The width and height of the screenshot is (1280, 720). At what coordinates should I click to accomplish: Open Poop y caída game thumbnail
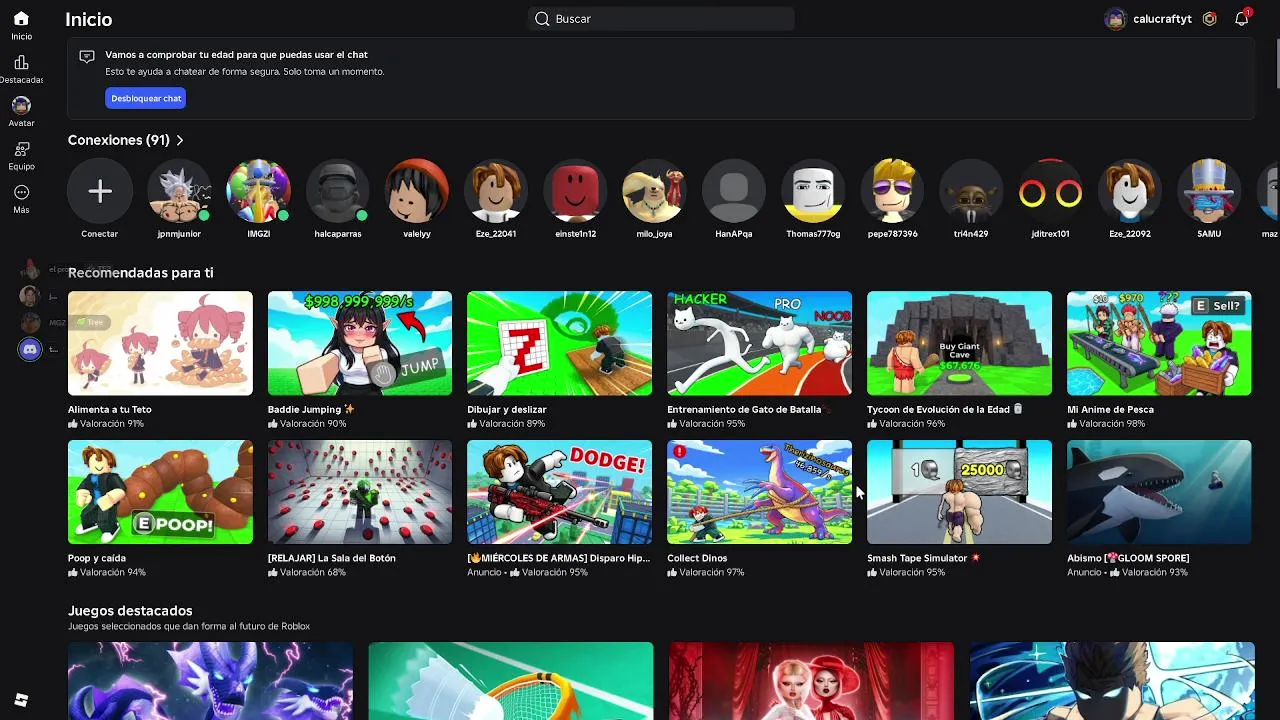pos(160,492)
